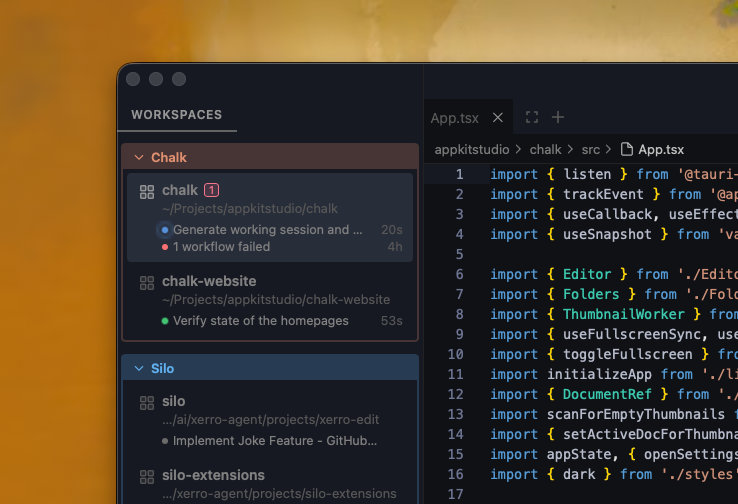Click 'DocumentRef' in line 12
Image resolution: width=738 pixels, height=504 pixels.
[x=607, y=394]
